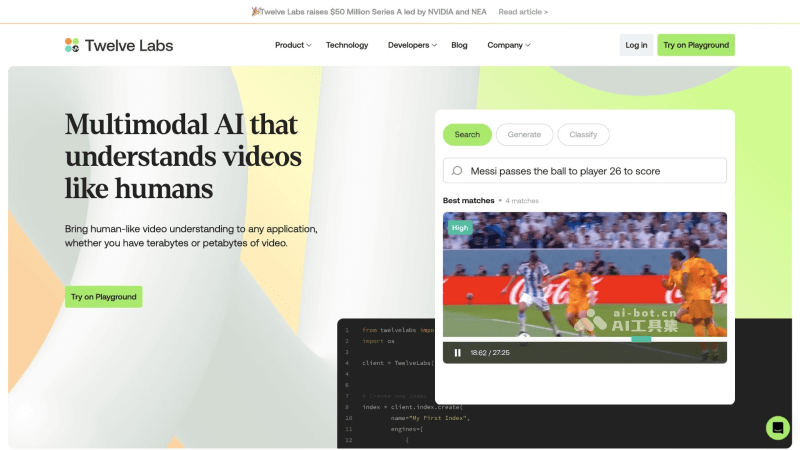
Task: Open the Read article link
Action: click(x=523, y=12)
